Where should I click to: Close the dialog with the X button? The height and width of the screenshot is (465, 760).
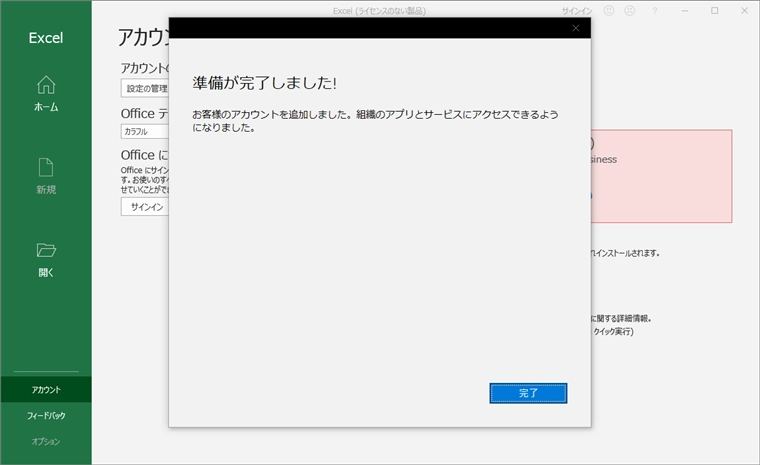tap(576, 28)
